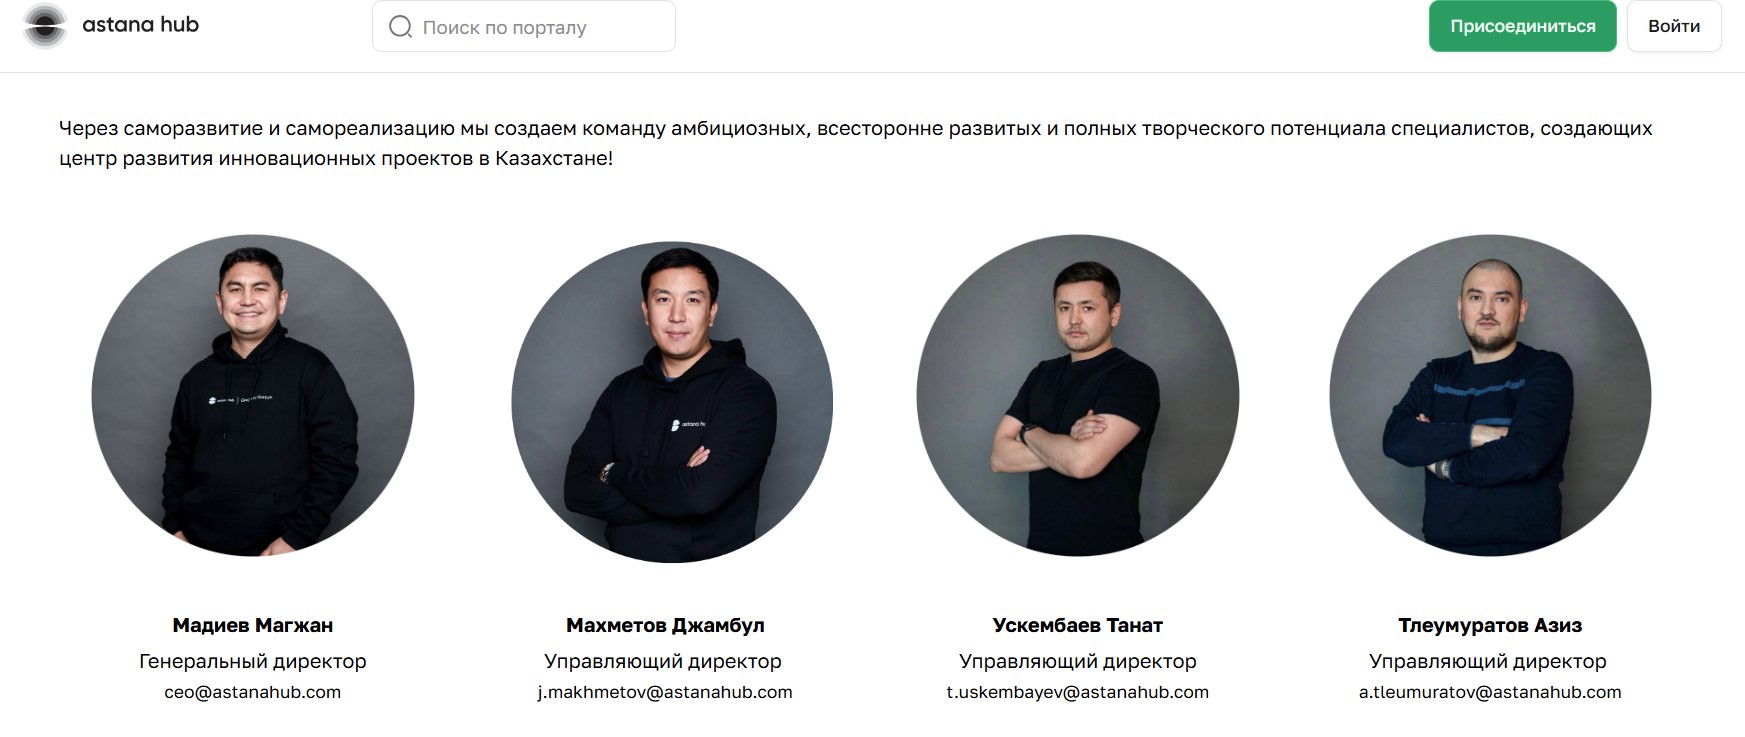Select the name Махметов Джамбул
This screenshot has width=1745, height=737.
tap(665, 625)
